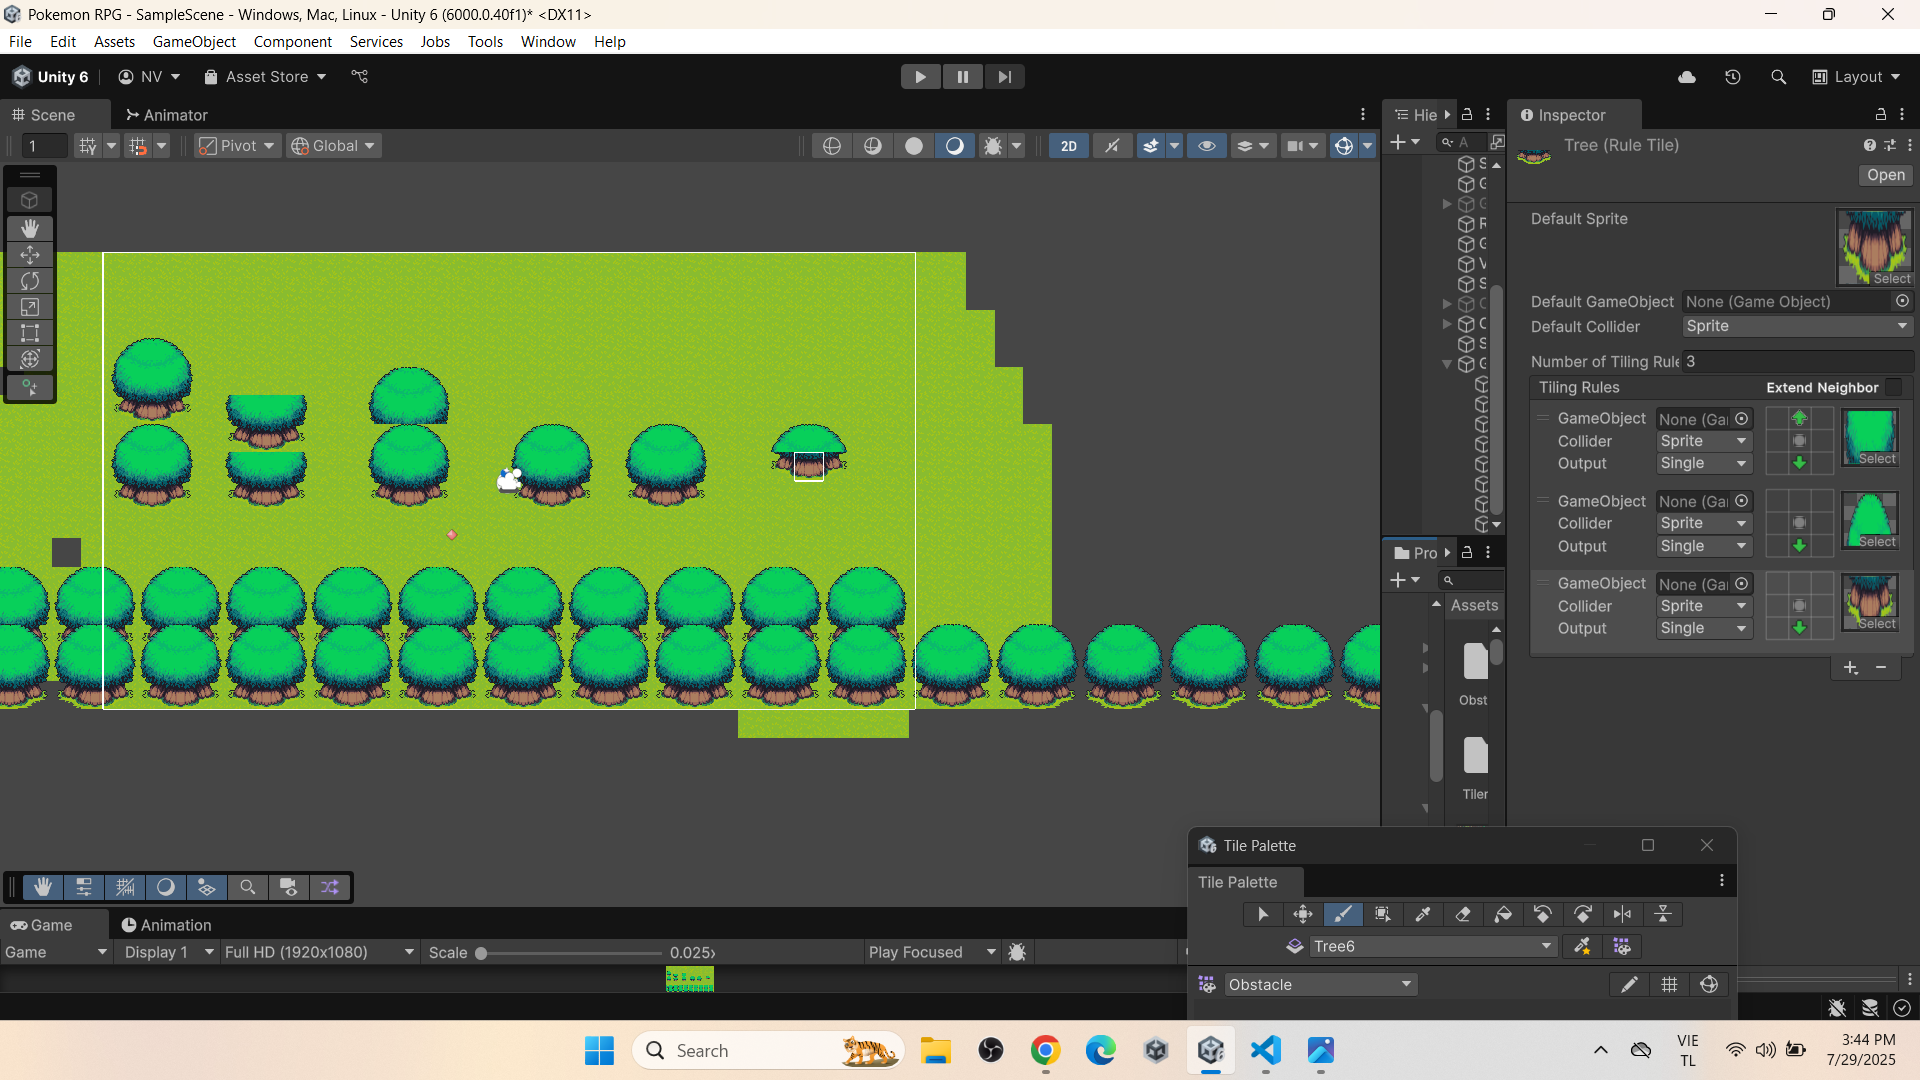
Task: Select the Move tool in Scene tools
Action: click(x=30, y=255)
